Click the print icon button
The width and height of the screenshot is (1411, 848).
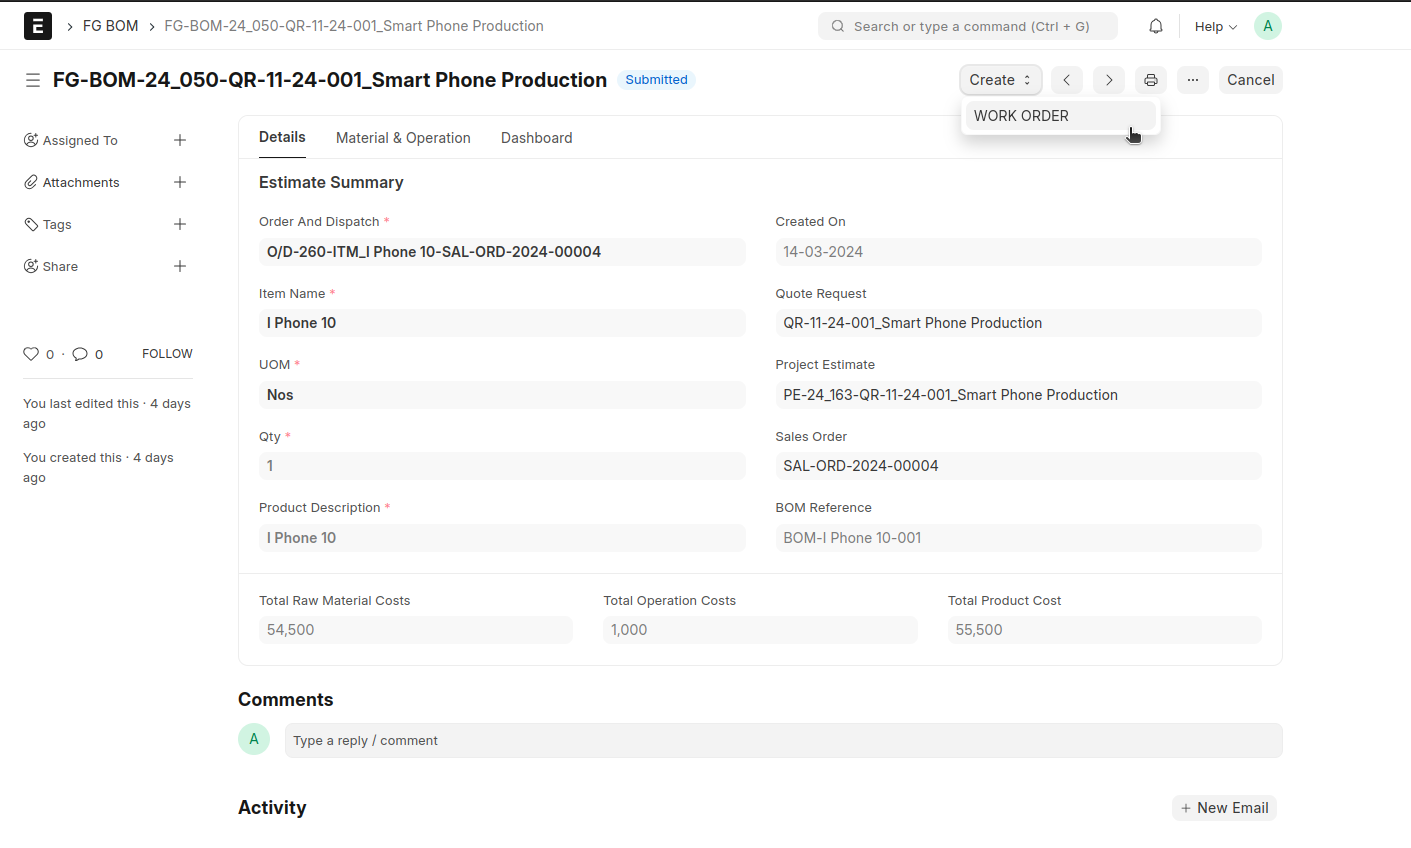tap(1151, 80)
